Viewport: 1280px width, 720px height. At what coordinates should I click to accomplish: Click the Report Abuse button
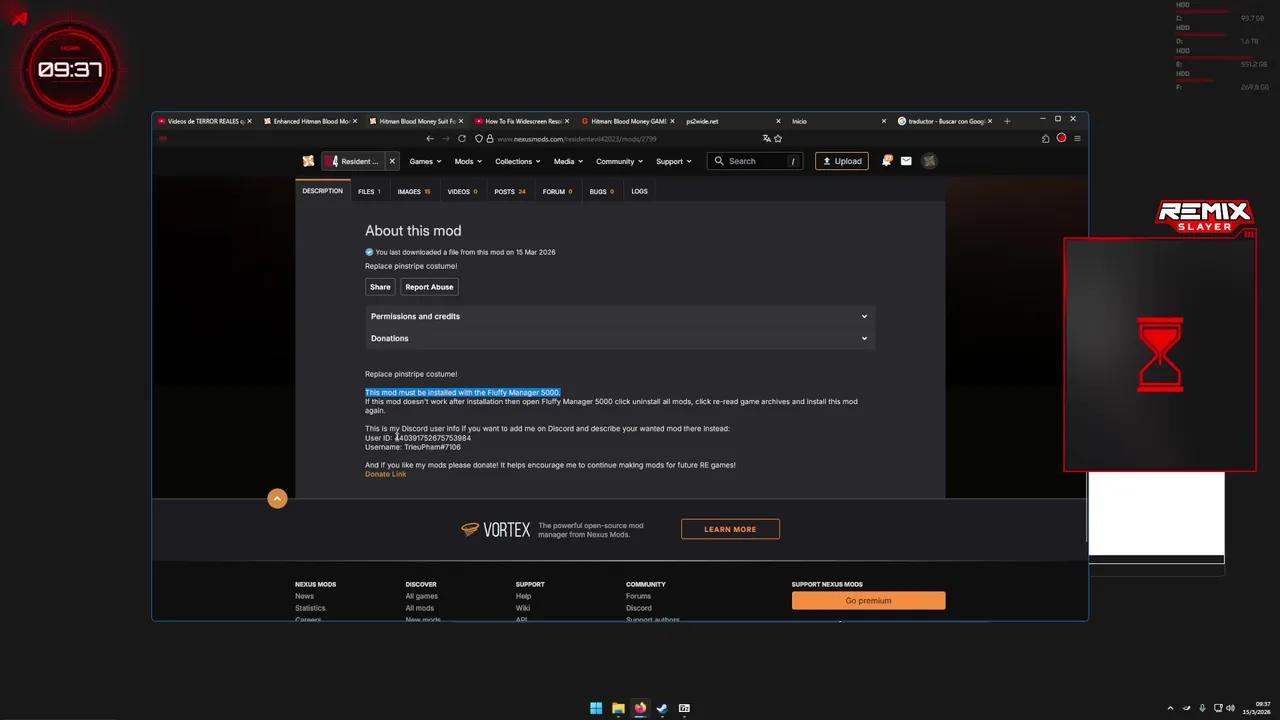point(429,287)
